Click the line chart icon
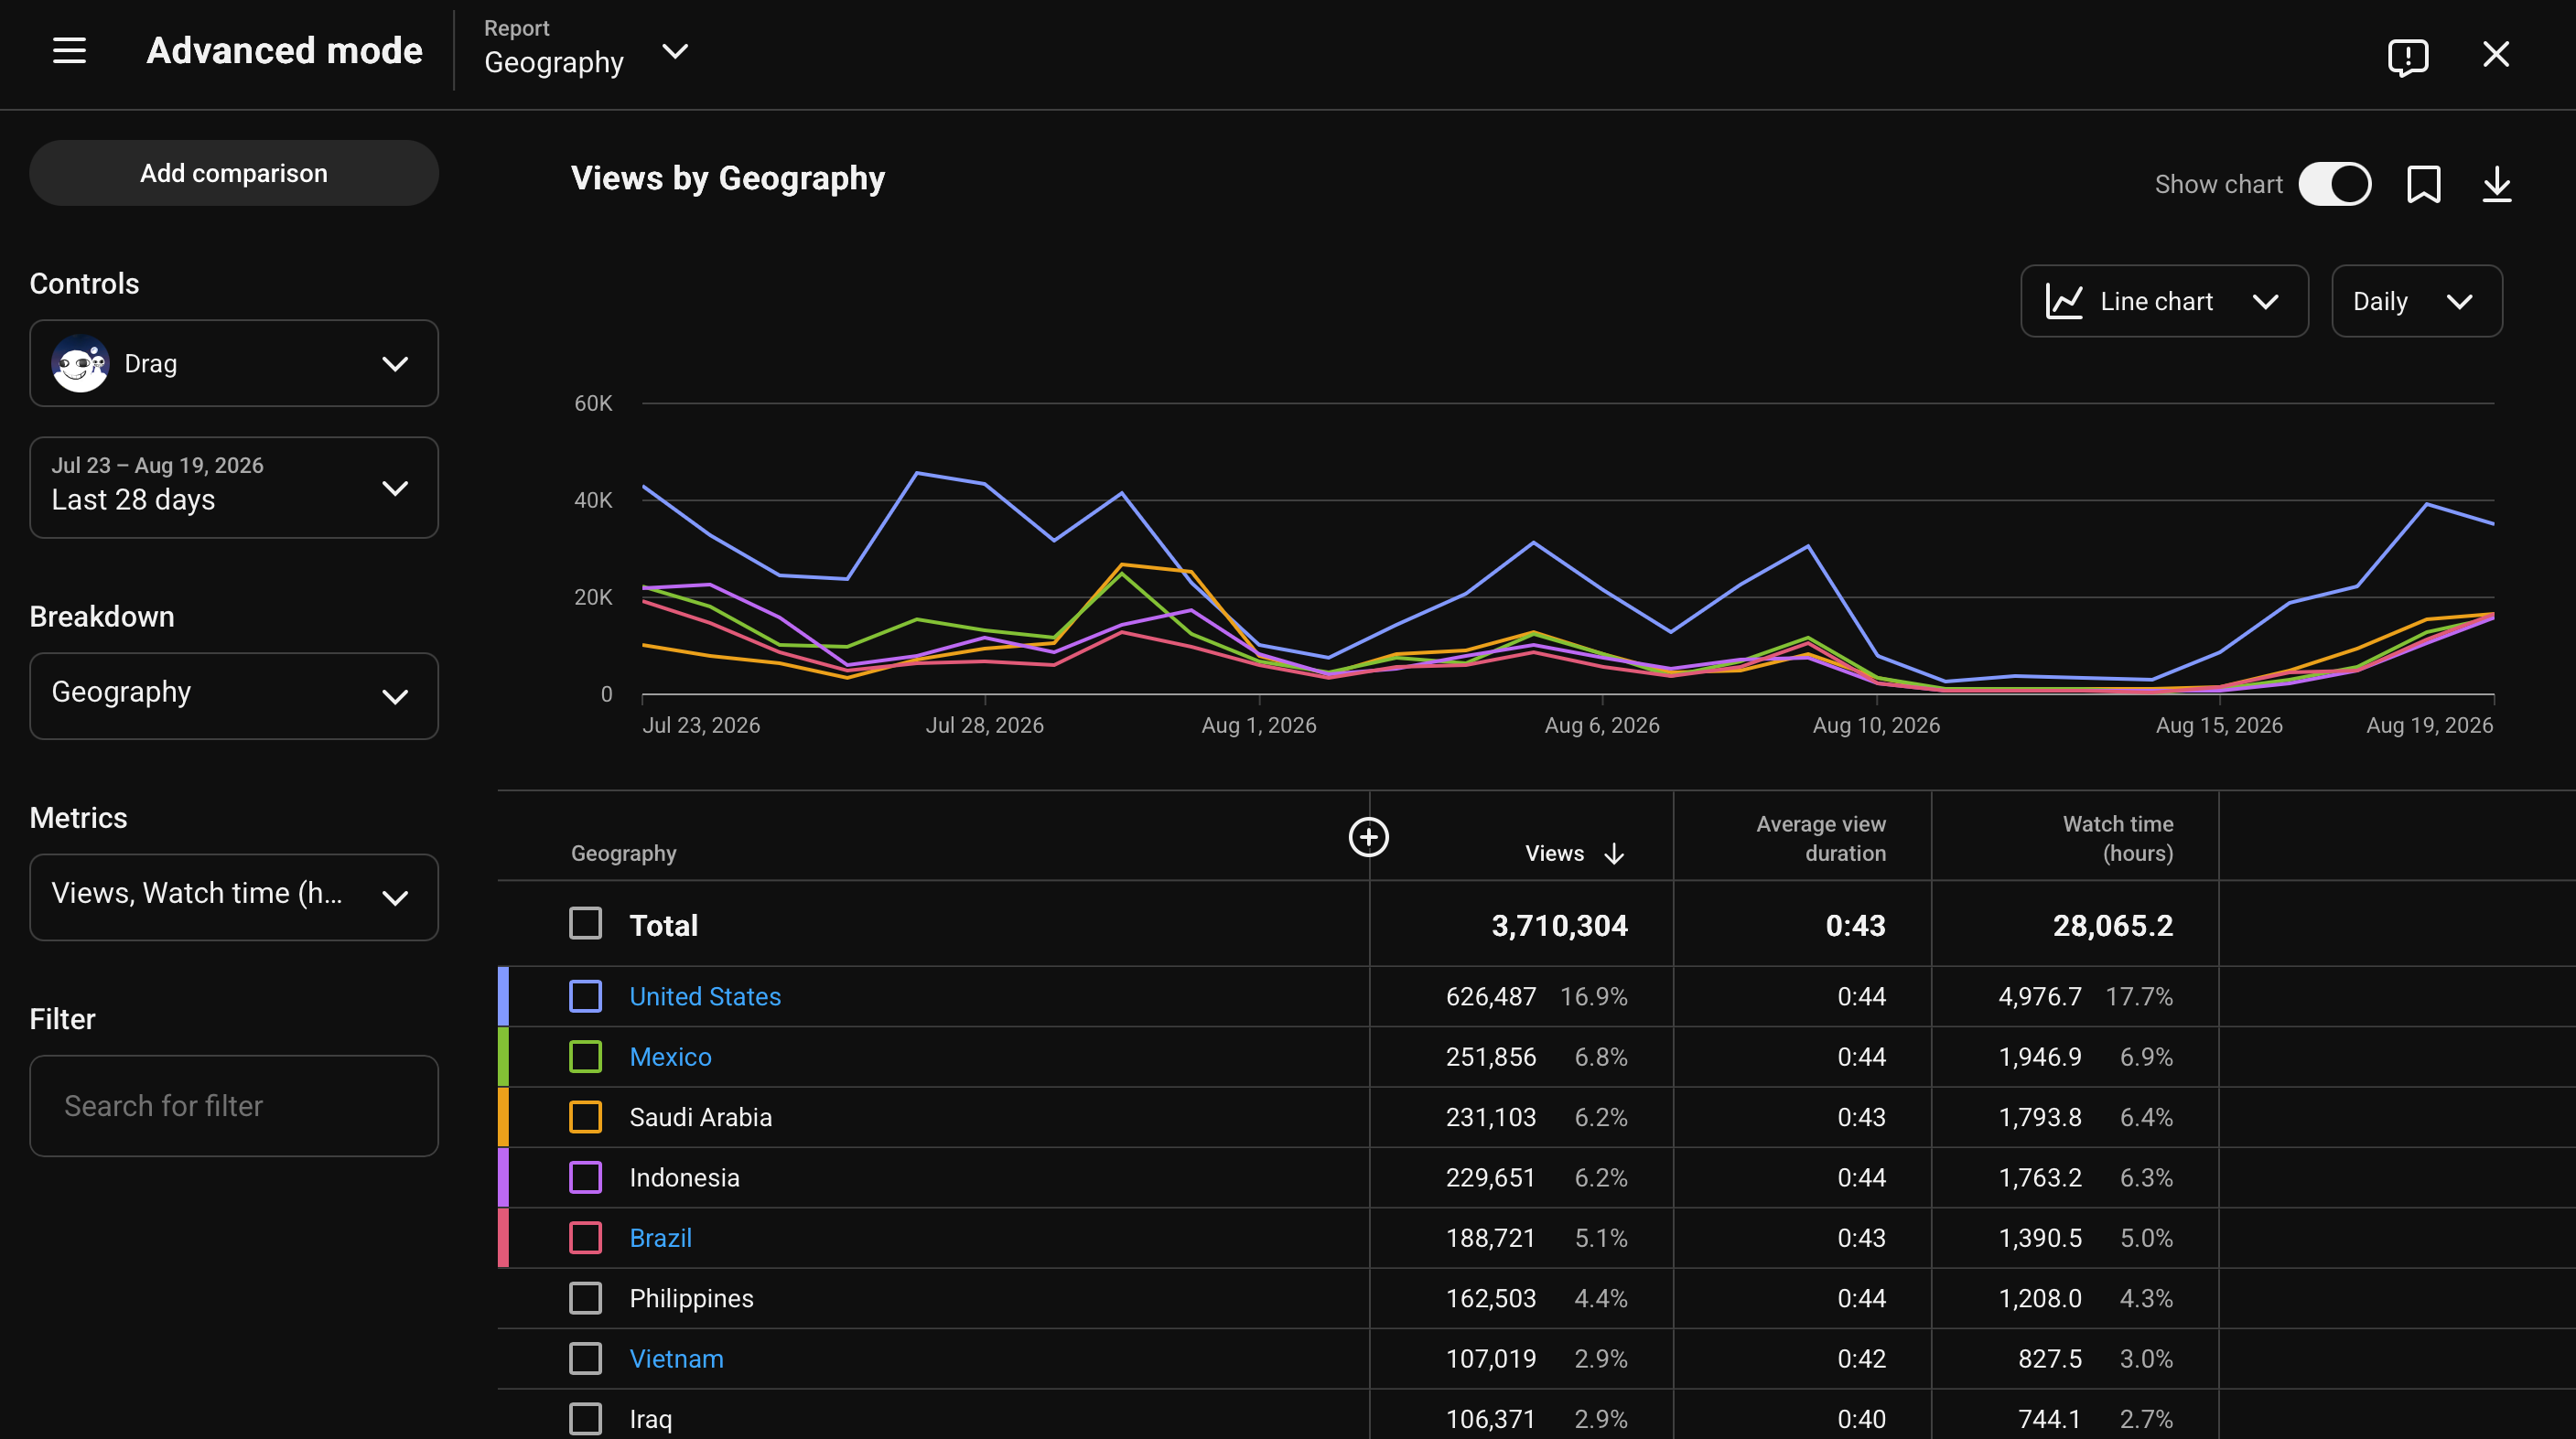 click(x=2064, y=301)
